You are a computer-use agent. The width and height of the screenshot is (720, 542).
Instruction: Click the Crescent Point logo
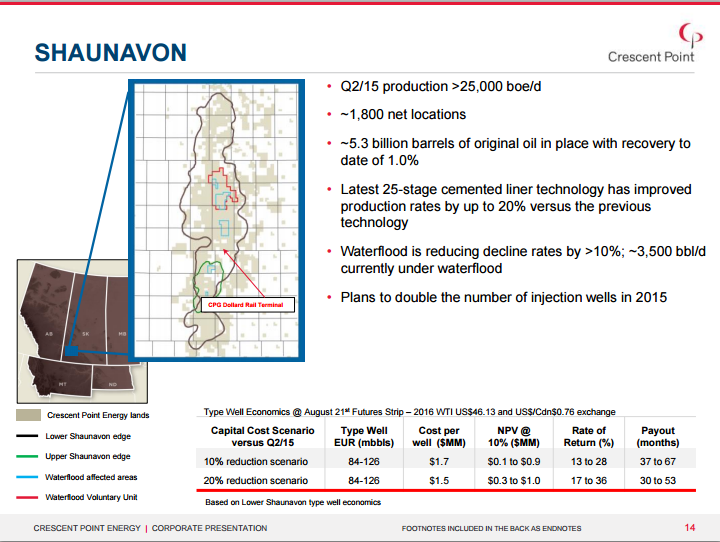(x=650, y=43)
